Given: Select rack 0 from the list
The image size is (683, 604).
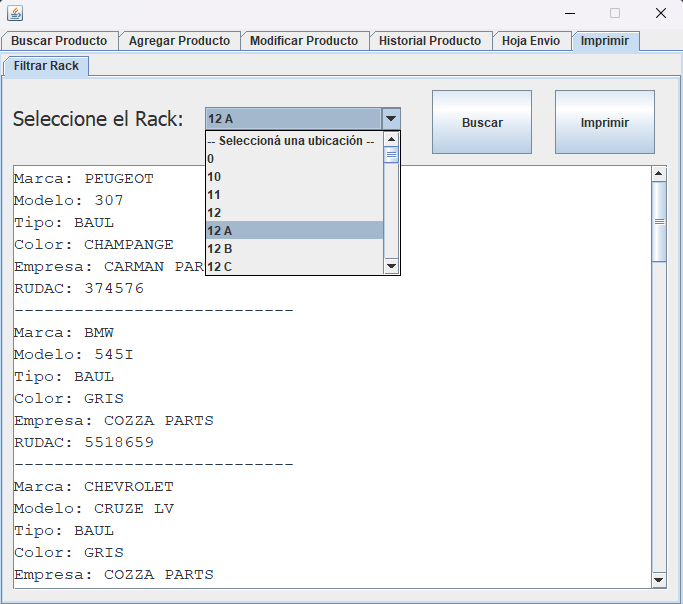Looking at the screenshot, I should [294, 159].
